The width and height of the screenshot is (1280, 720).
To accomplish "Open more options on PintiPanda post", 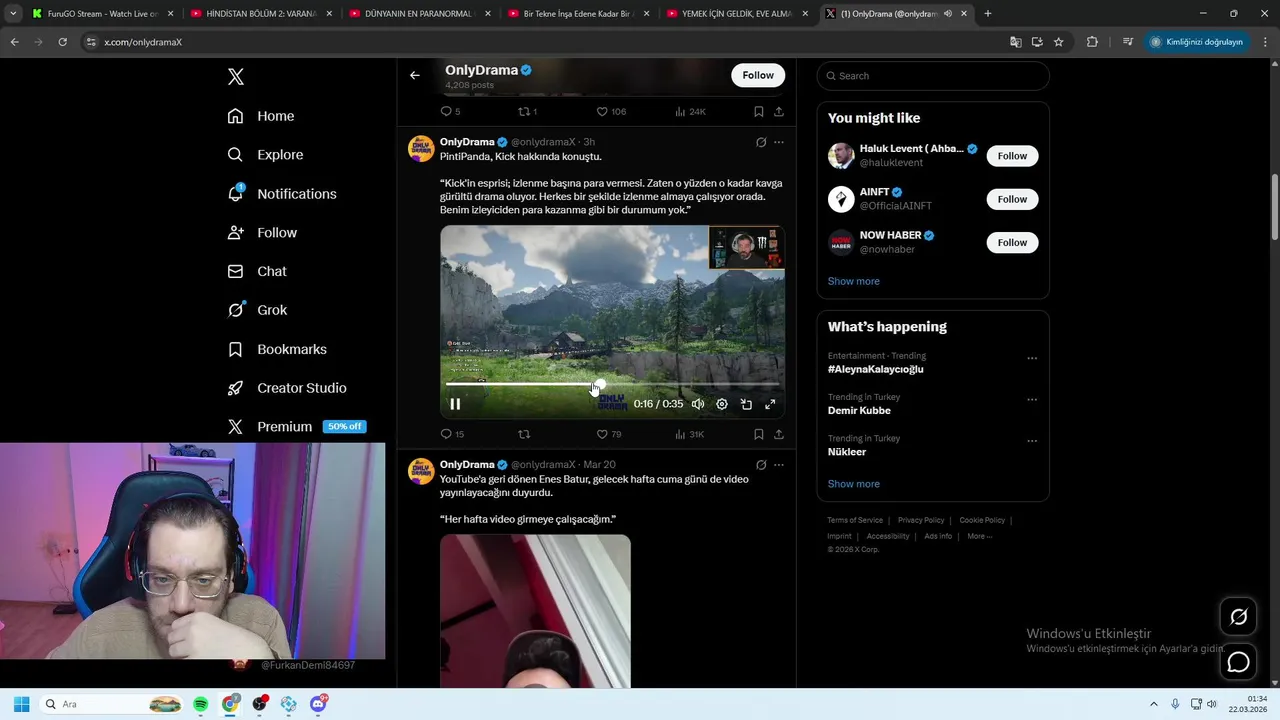I will tap(779, 142).
